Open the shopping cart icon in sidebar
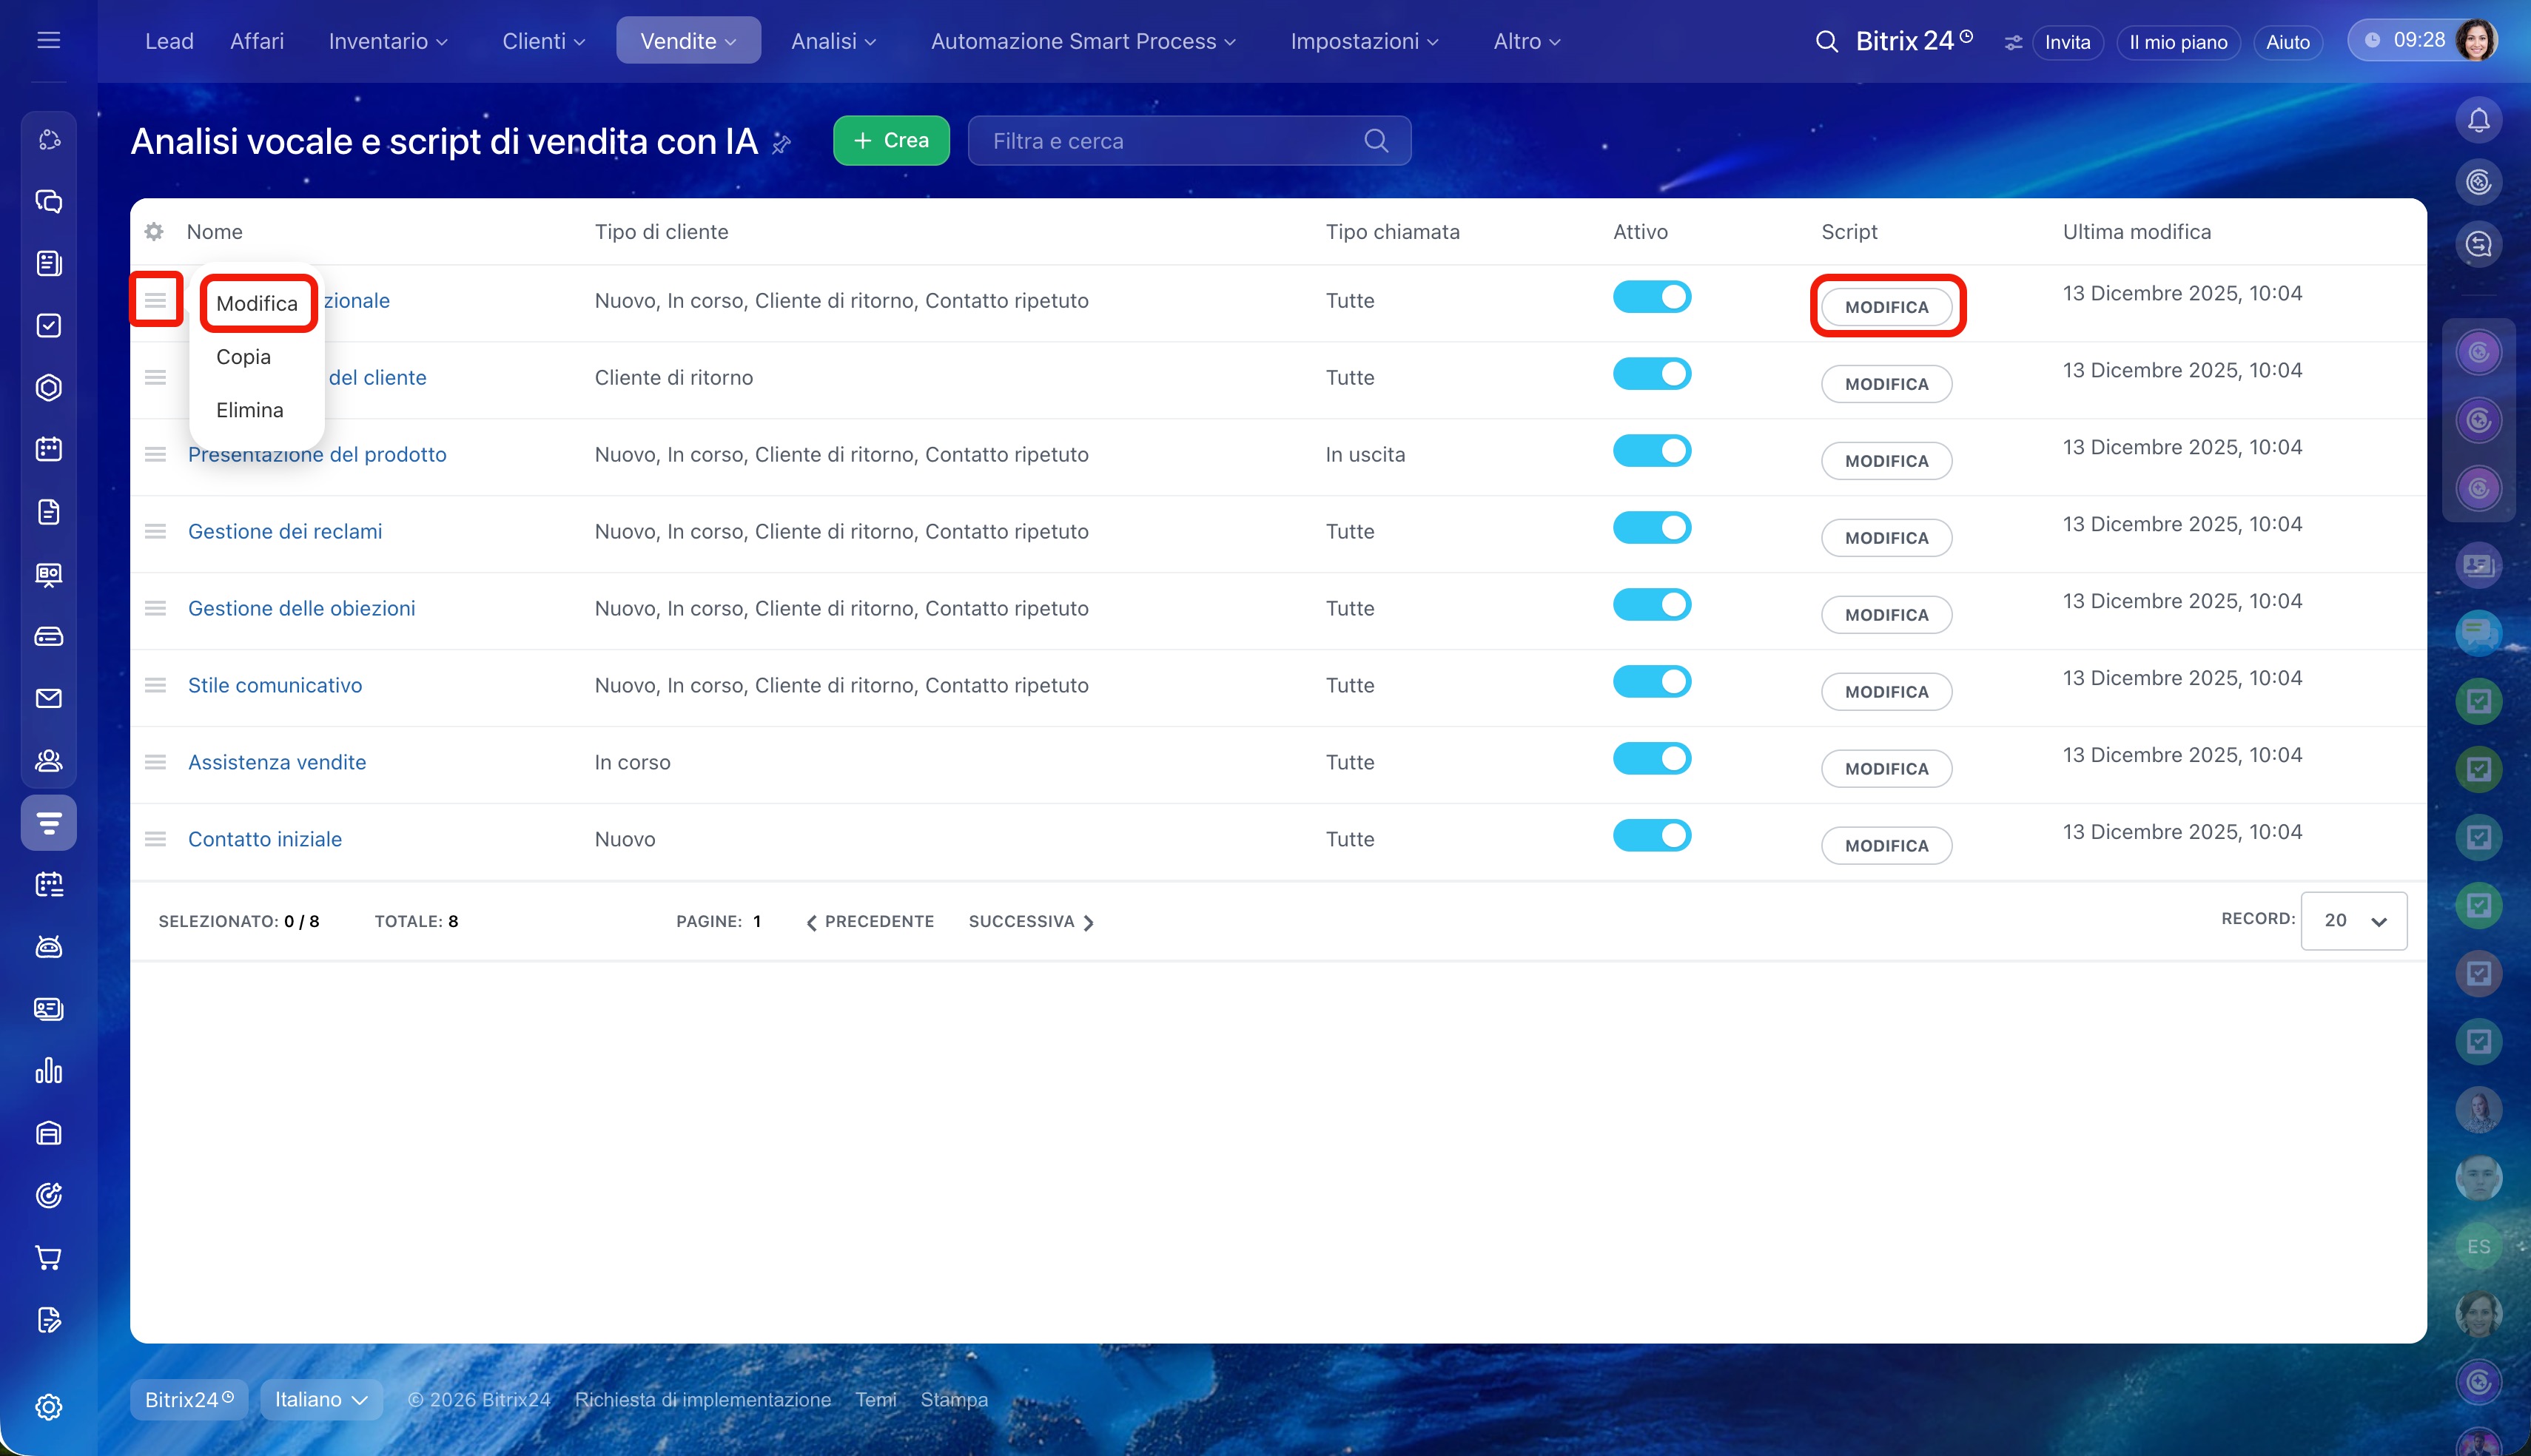The image size is (2531, 1456). (48, 1257)
